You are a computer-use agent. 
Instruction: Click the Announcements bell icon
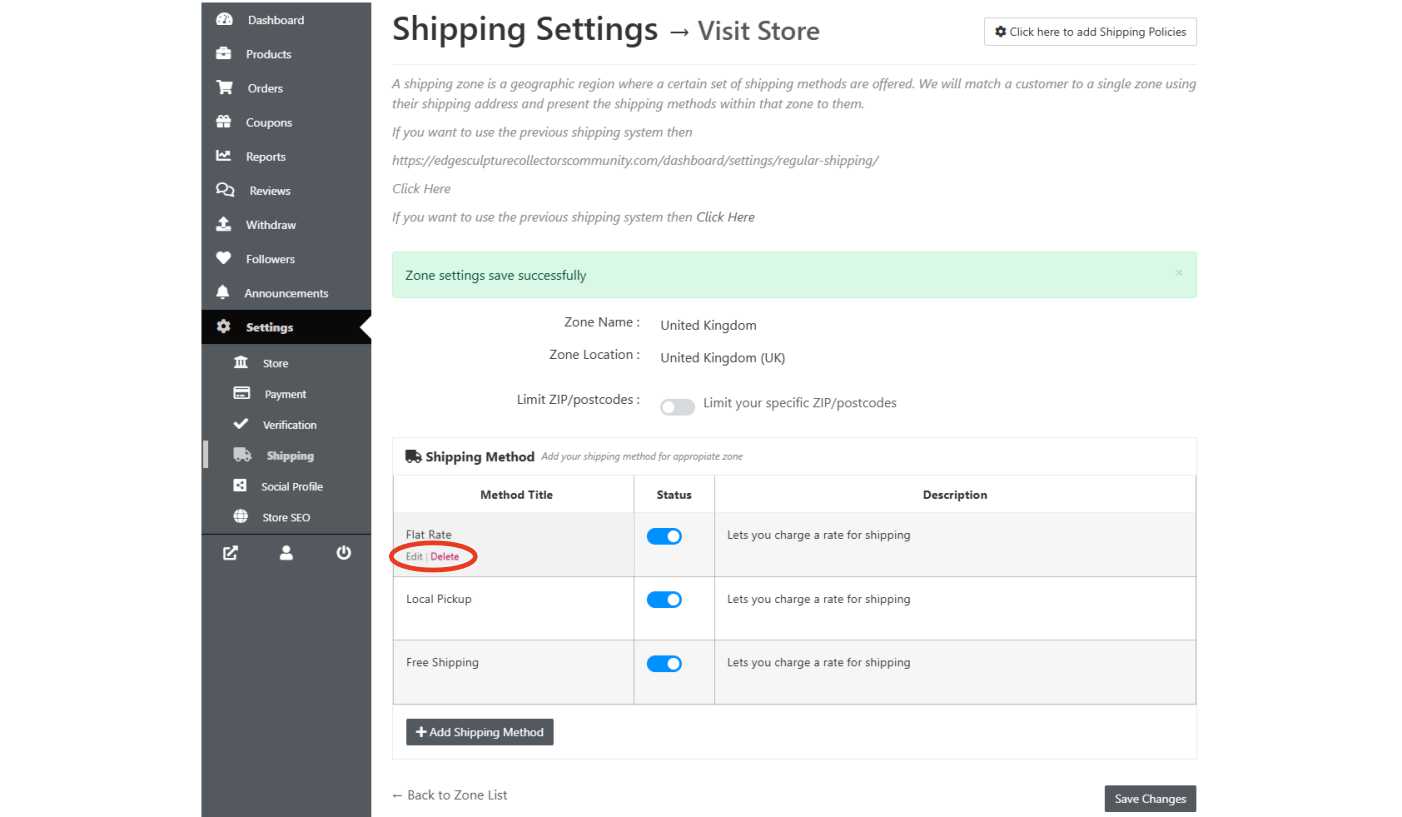click(x=224, y=293)
